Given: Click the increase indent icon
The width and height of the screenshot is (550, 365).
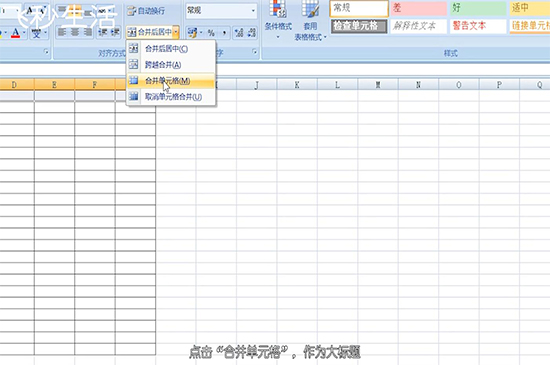Looking at the screenshot, I should point(115,33).
